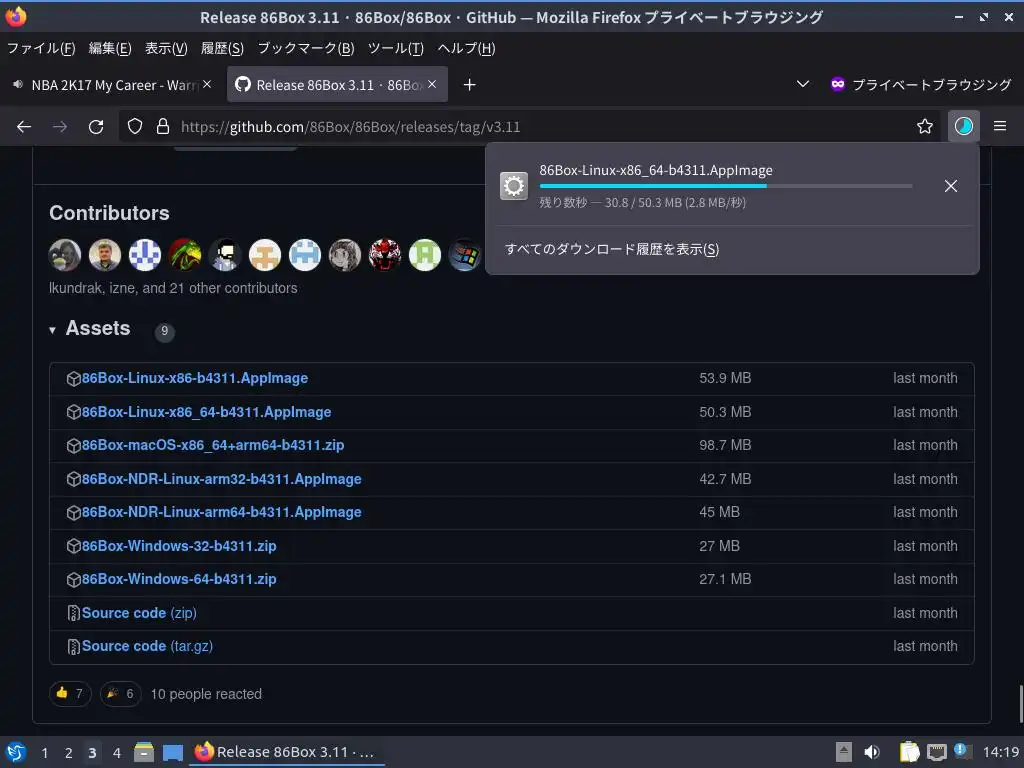Click the Firefox taskbar window entry
Screen dimensions: 1024x768
coord(287,752)
